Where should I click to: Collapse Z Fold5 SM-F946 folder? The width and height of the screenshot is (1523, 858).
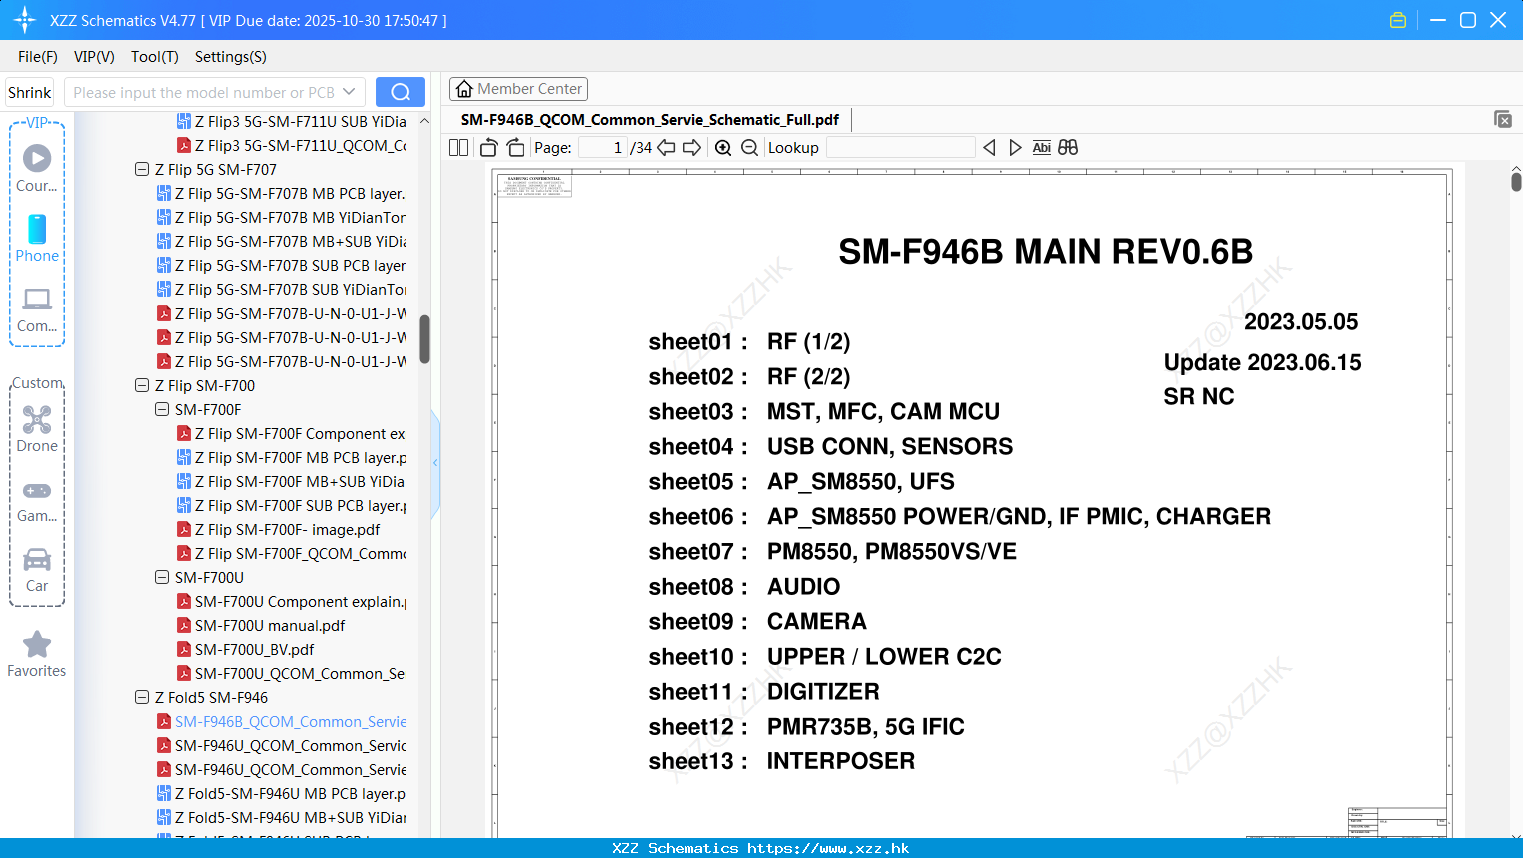142,698
